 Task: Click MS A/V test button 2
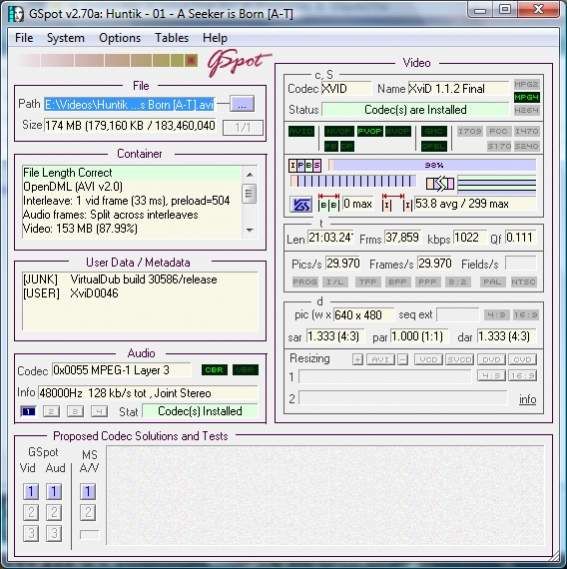click(x=87, y=512)
